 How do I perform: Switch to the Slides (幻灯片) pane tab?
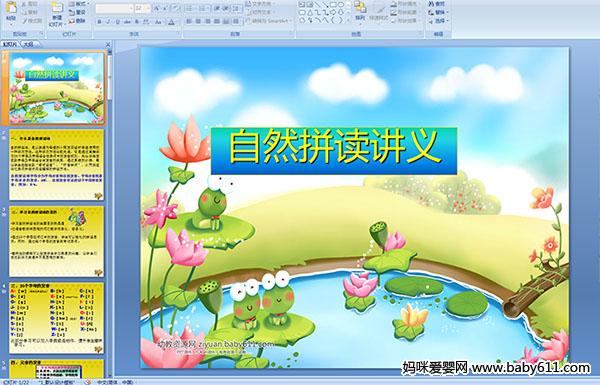10,44
